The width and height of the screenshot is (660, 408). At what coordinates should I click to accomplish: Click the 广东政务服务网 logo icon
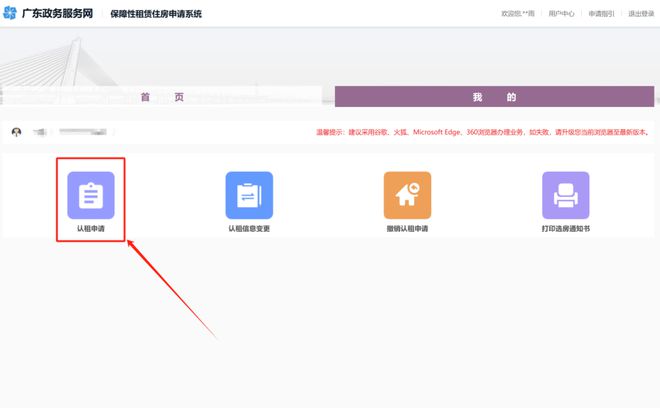point(10,13)
